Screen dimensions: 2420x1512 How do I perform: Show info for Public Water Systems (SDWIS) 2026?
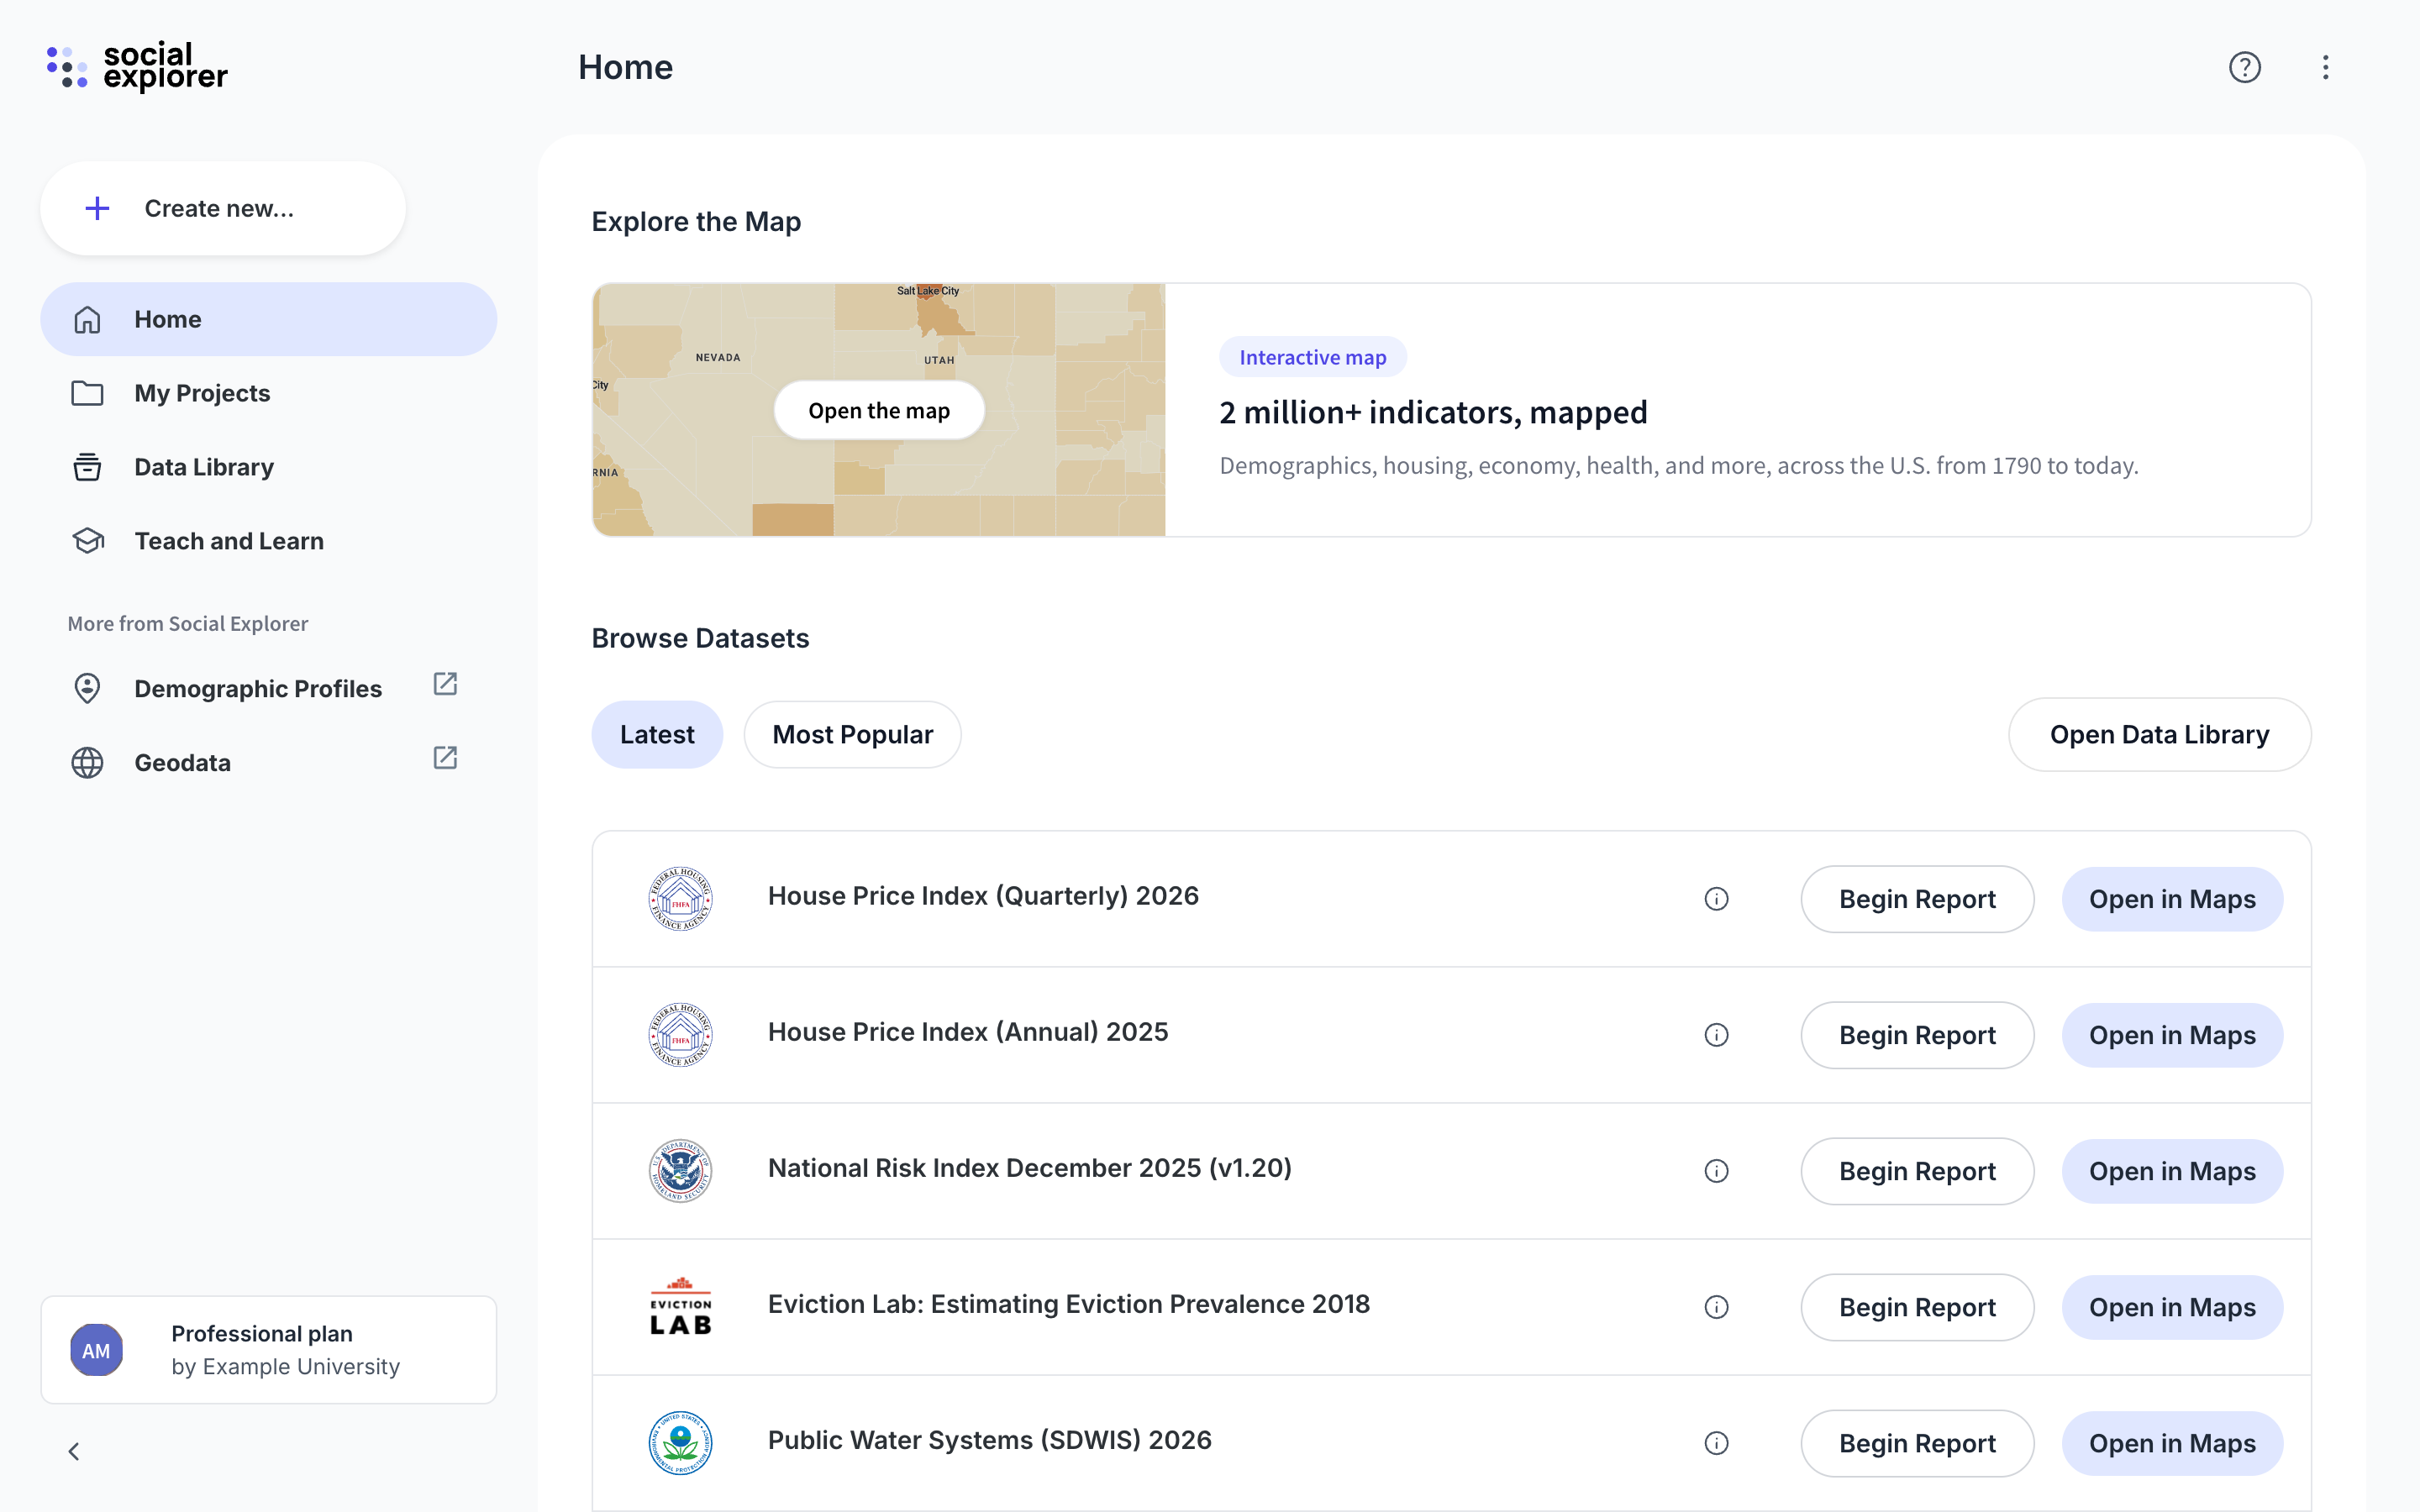[1716, 1443]
